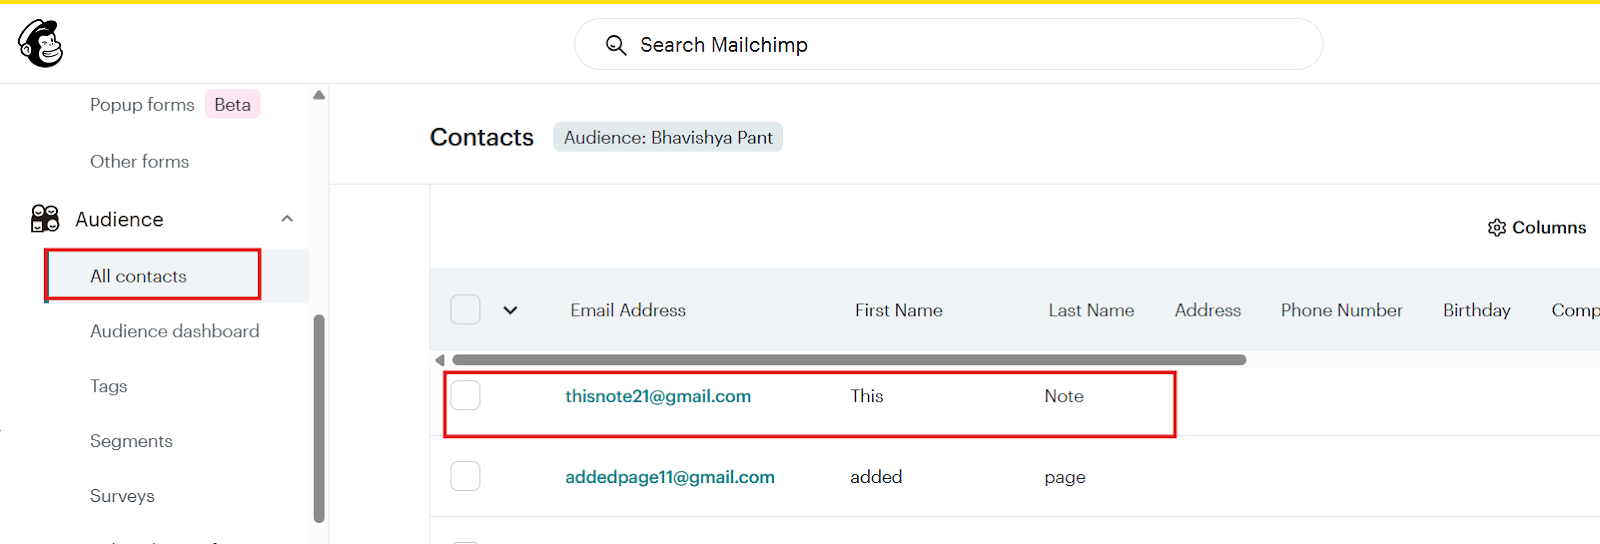Check the box for thisnote21@gmail.com

(465, 396)
